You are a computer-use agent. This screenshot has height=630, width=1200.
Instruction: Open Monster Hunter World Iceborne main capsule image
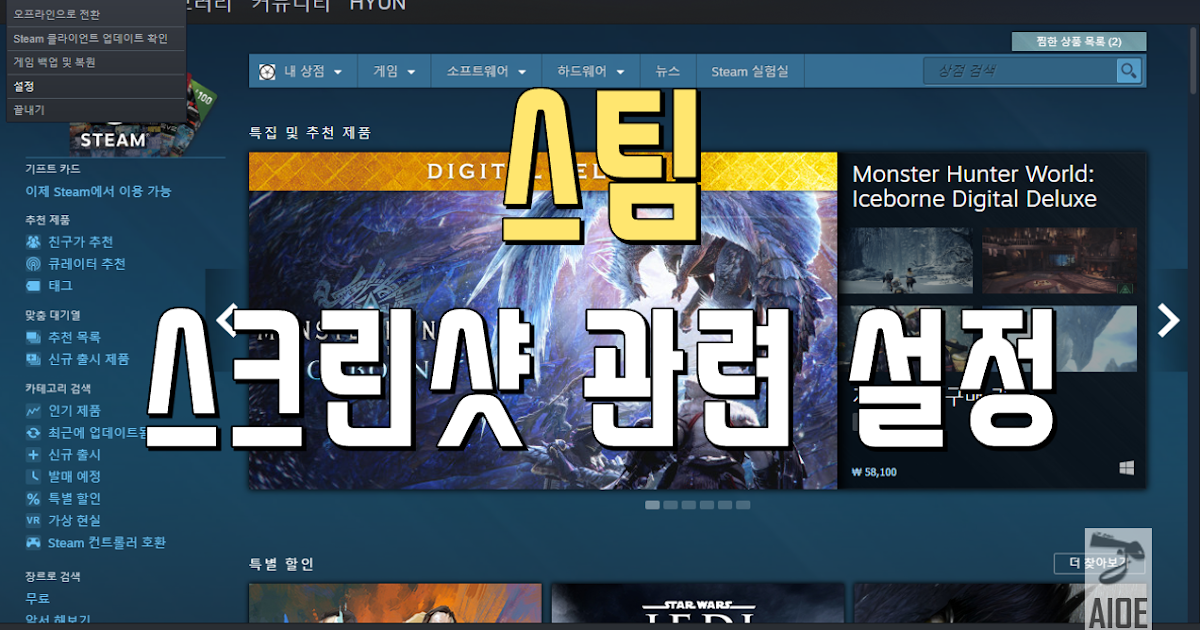(543, 320)
